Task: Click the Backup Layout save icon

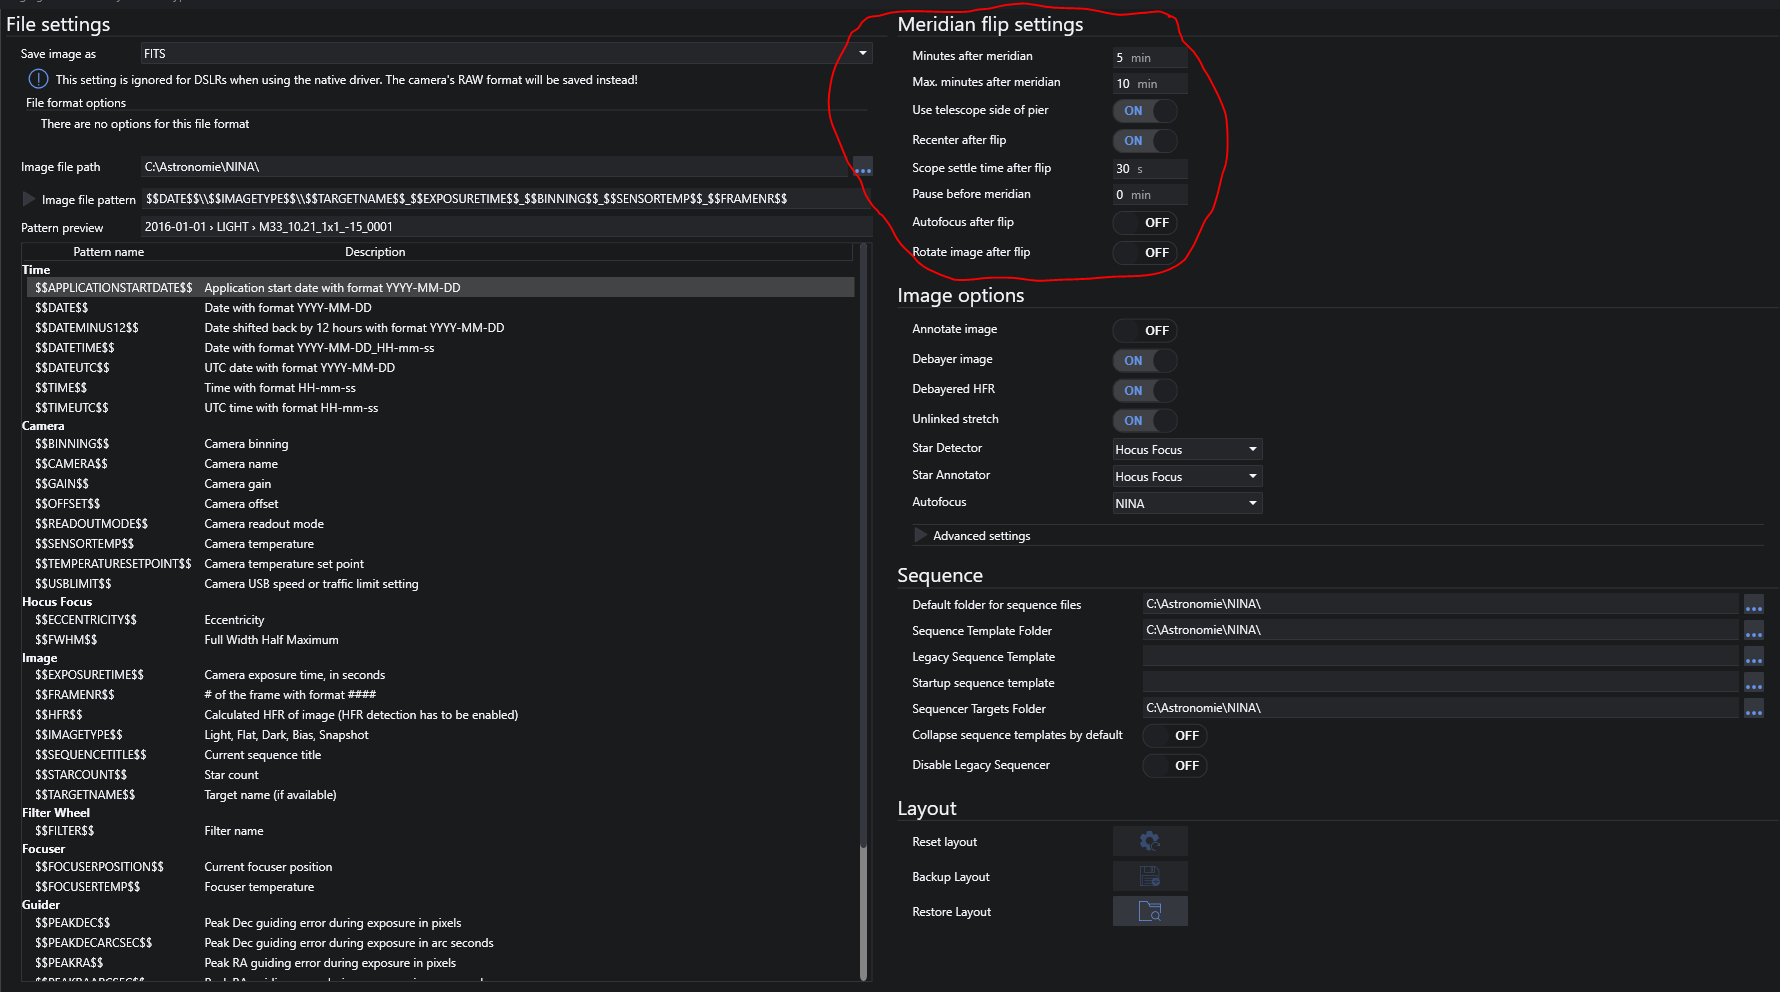Action: [x=1150, y=876]
